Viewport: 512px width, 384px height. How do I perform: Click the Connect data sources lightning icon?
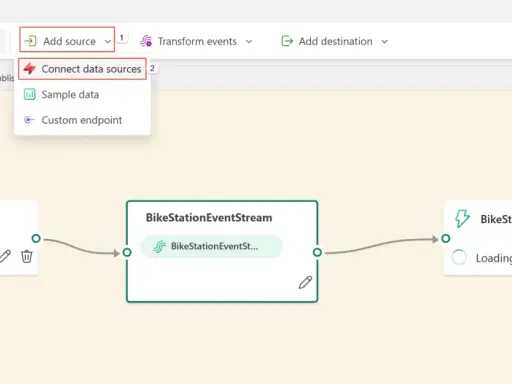[x=30, y=69]
